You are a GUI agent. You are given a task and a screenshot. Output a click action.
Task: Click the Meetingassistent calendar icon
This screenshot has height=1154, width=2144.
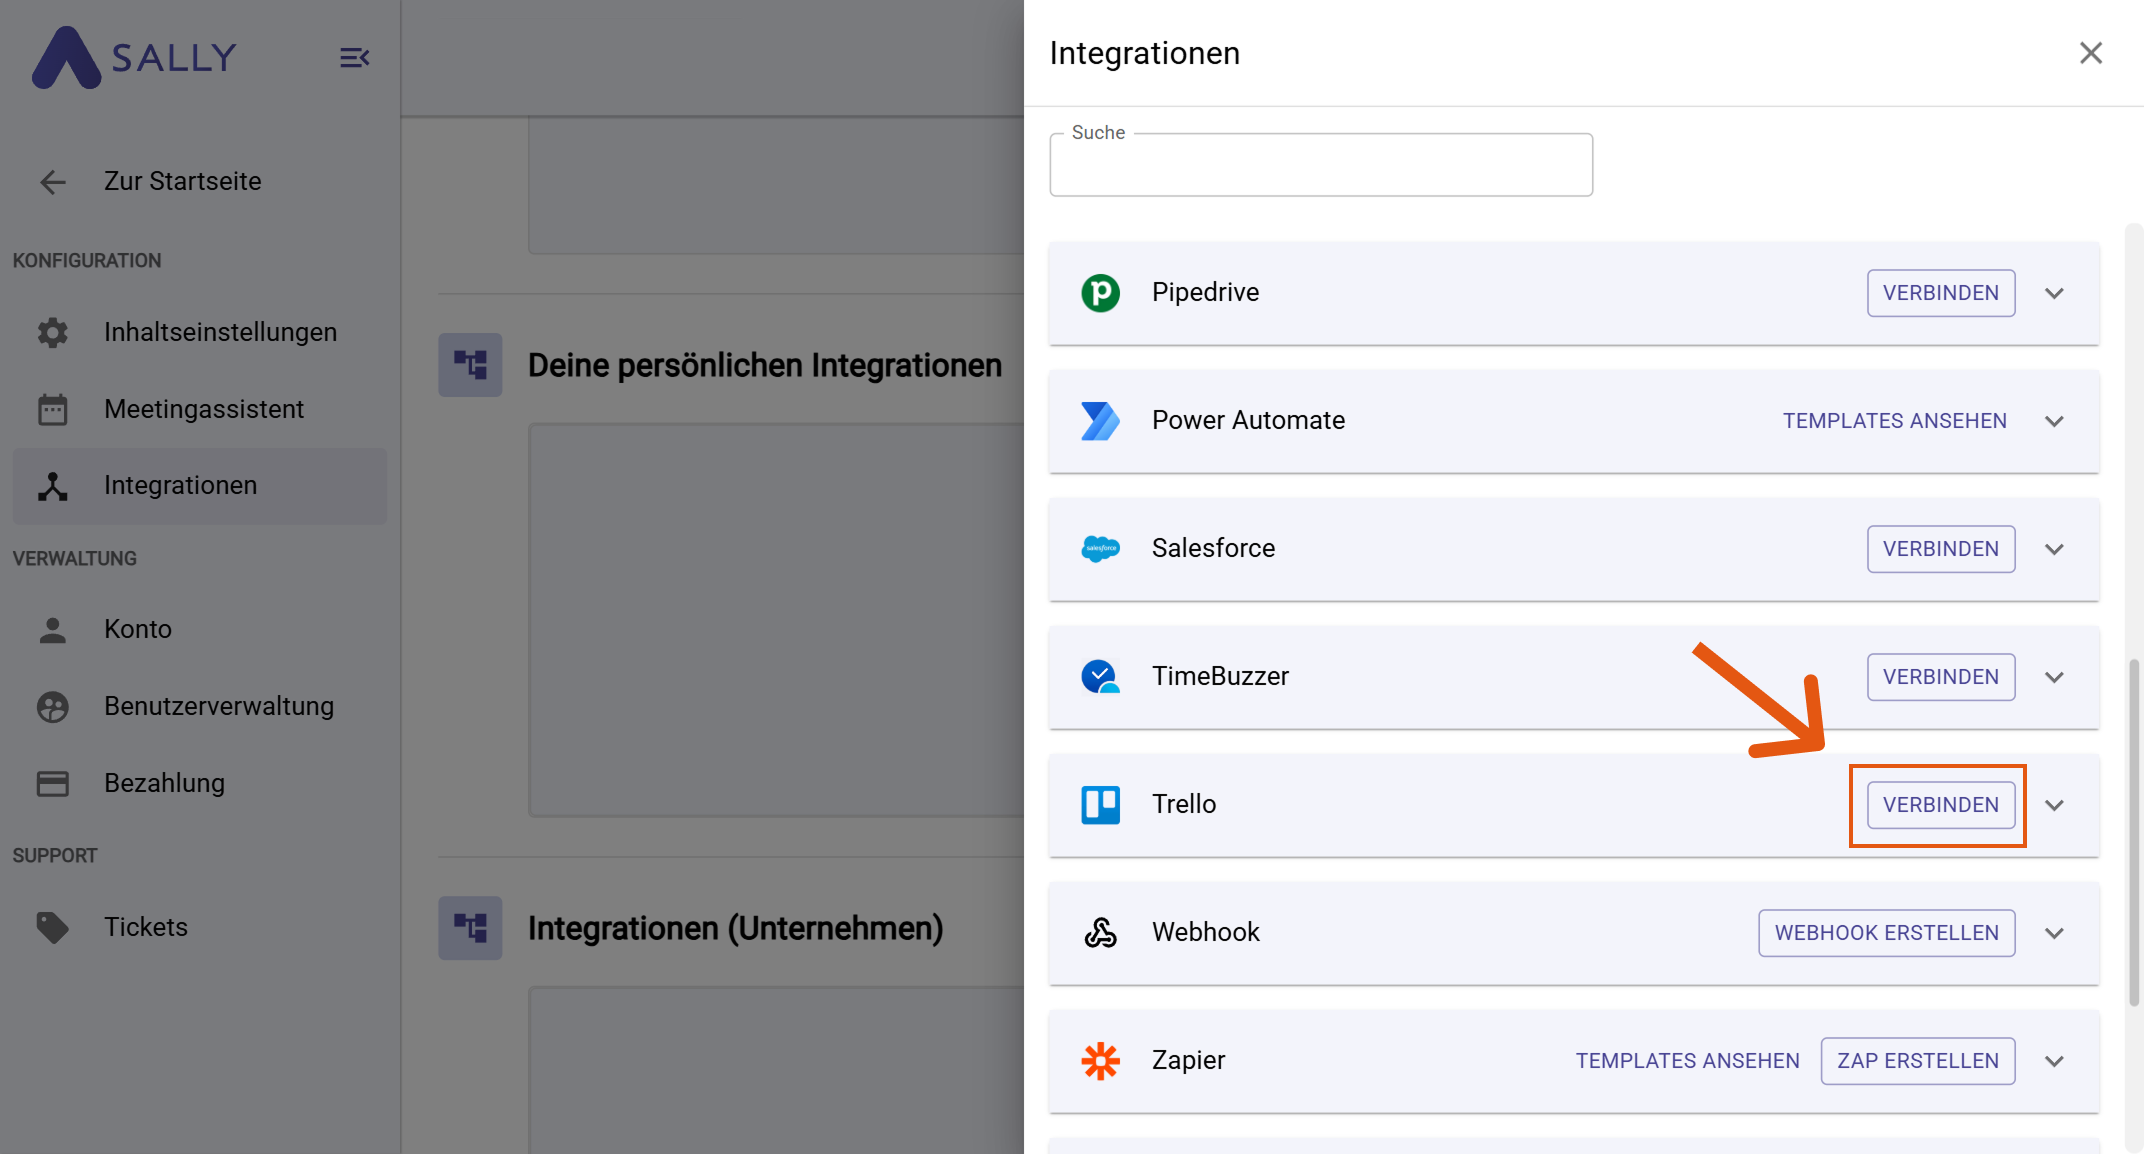tap(53, 409)
